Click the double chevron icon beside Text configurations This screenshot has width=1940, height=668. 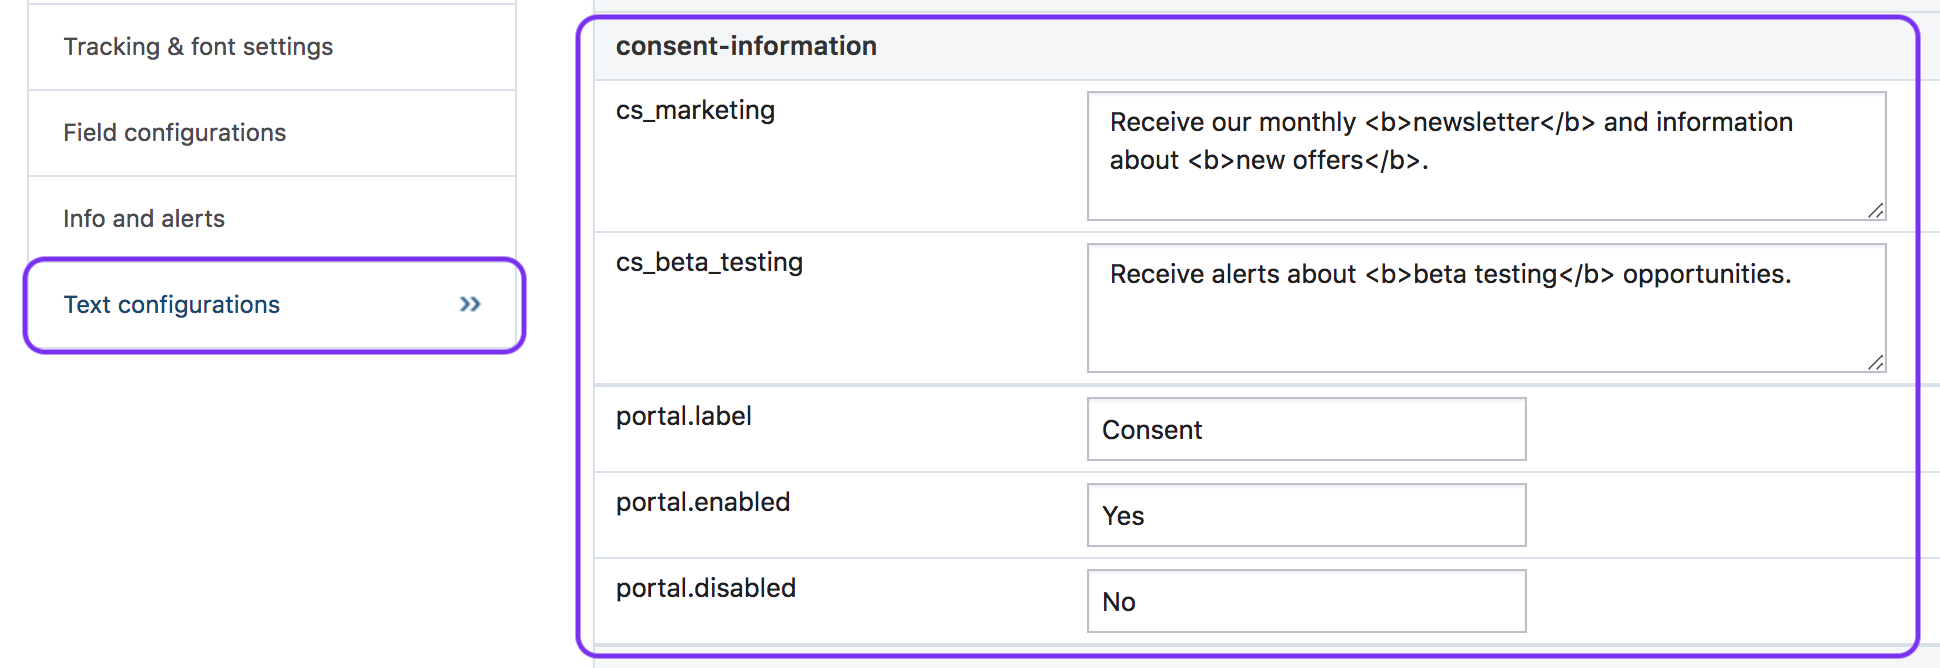(470, 304)
